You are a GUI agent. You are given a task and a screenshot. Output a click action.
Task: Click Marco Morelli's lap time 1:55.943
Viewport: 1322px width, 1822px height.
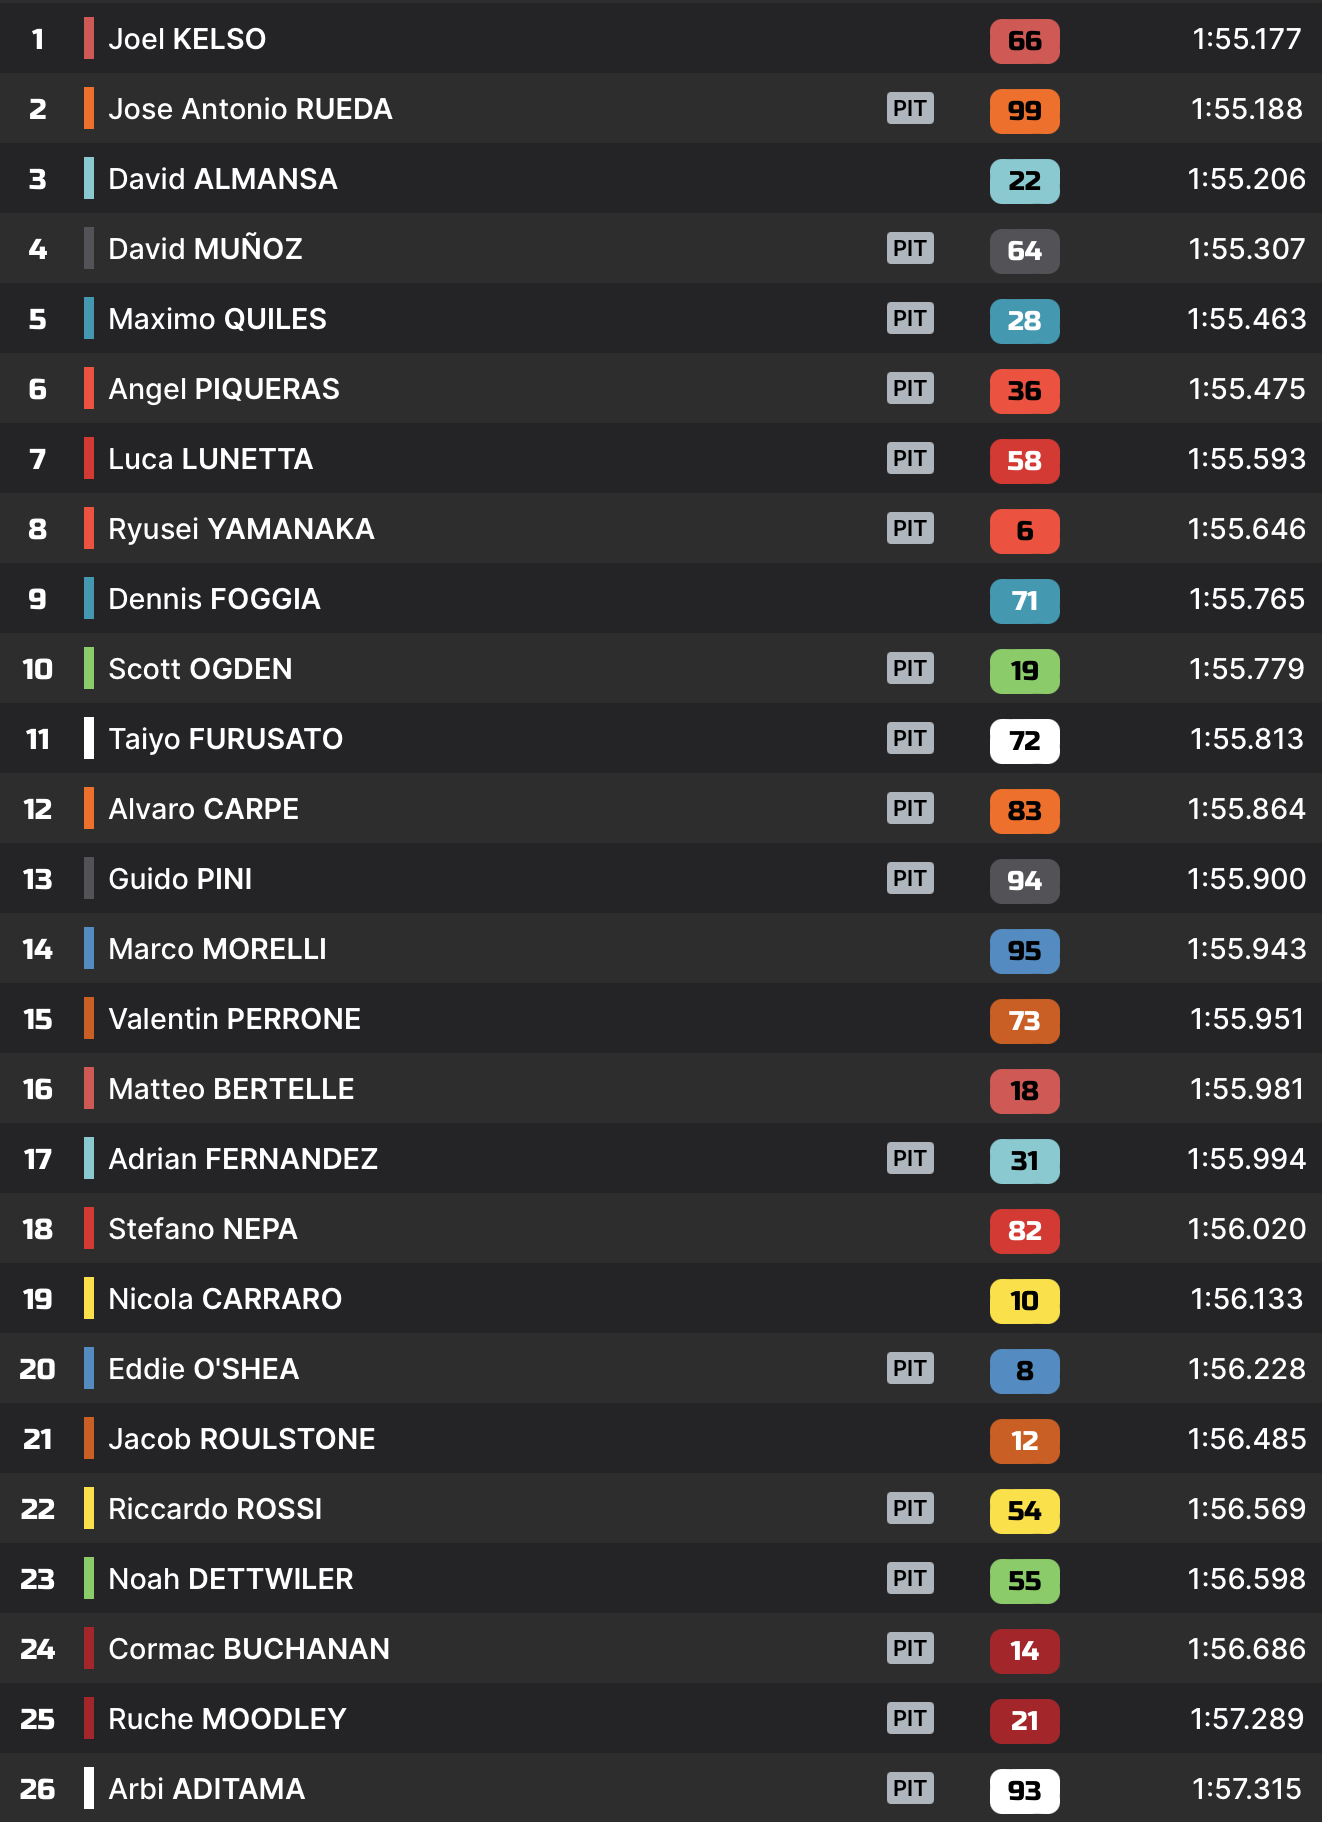click(x=1246, y=949)
